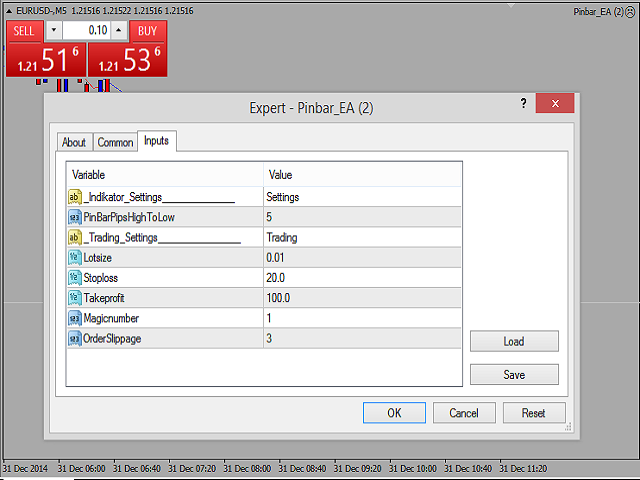640x480 pixels.
Task: Open the volume dropdown arrow in trade panel
Action: (x=54, y=30)
